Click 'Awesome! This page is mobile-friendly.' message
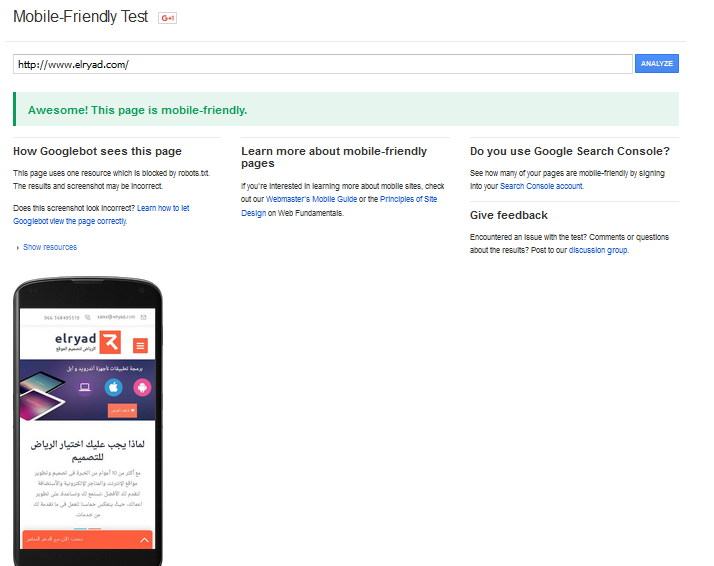 click(x=138, y=110)
